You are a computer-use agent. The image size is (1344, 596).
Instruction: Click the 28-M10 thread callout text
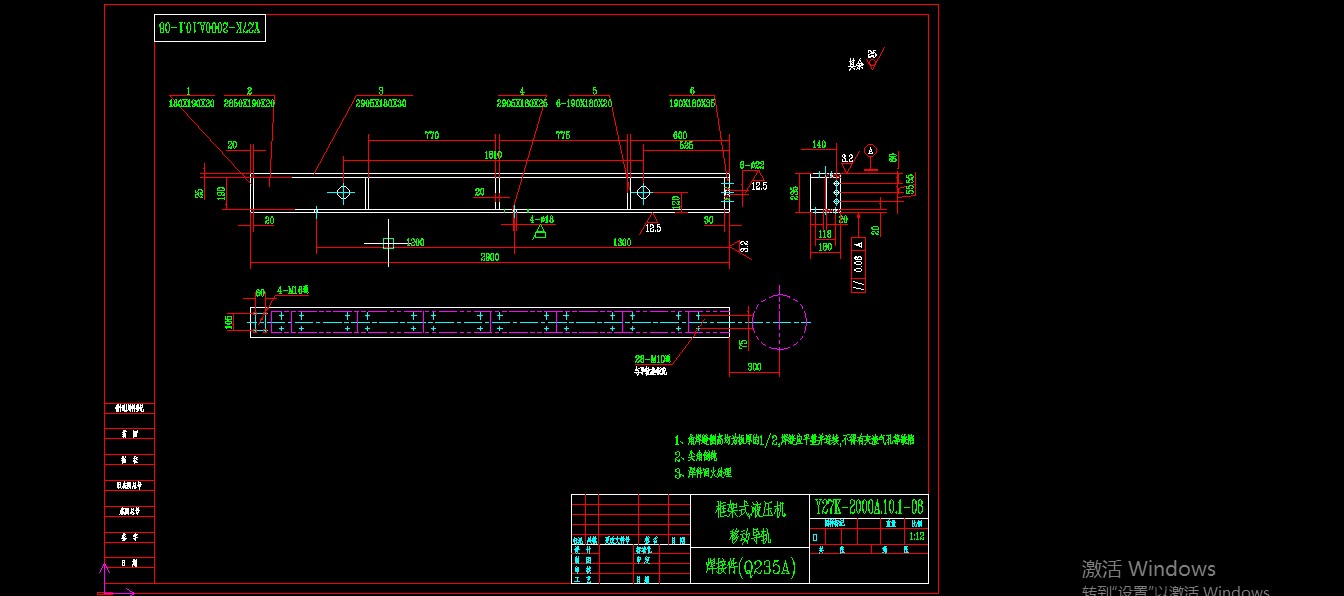pos(655,356)
